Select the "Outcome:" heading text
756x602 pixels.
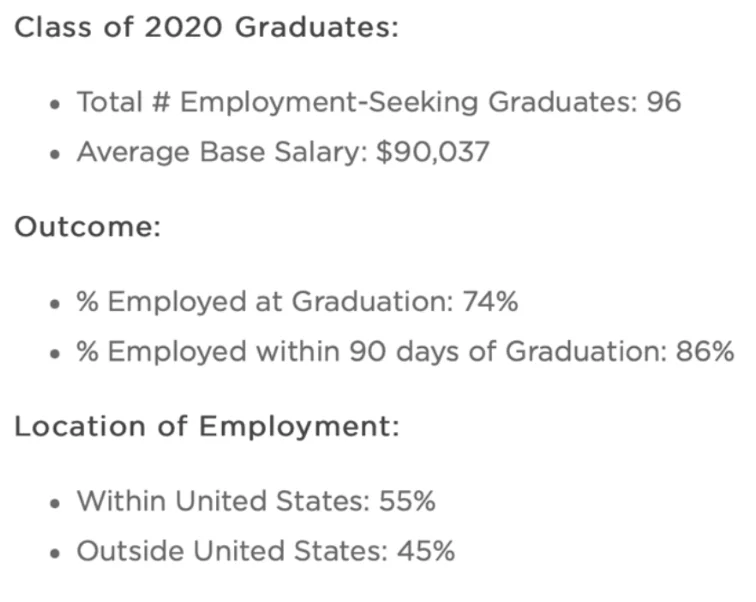(87, 227)
